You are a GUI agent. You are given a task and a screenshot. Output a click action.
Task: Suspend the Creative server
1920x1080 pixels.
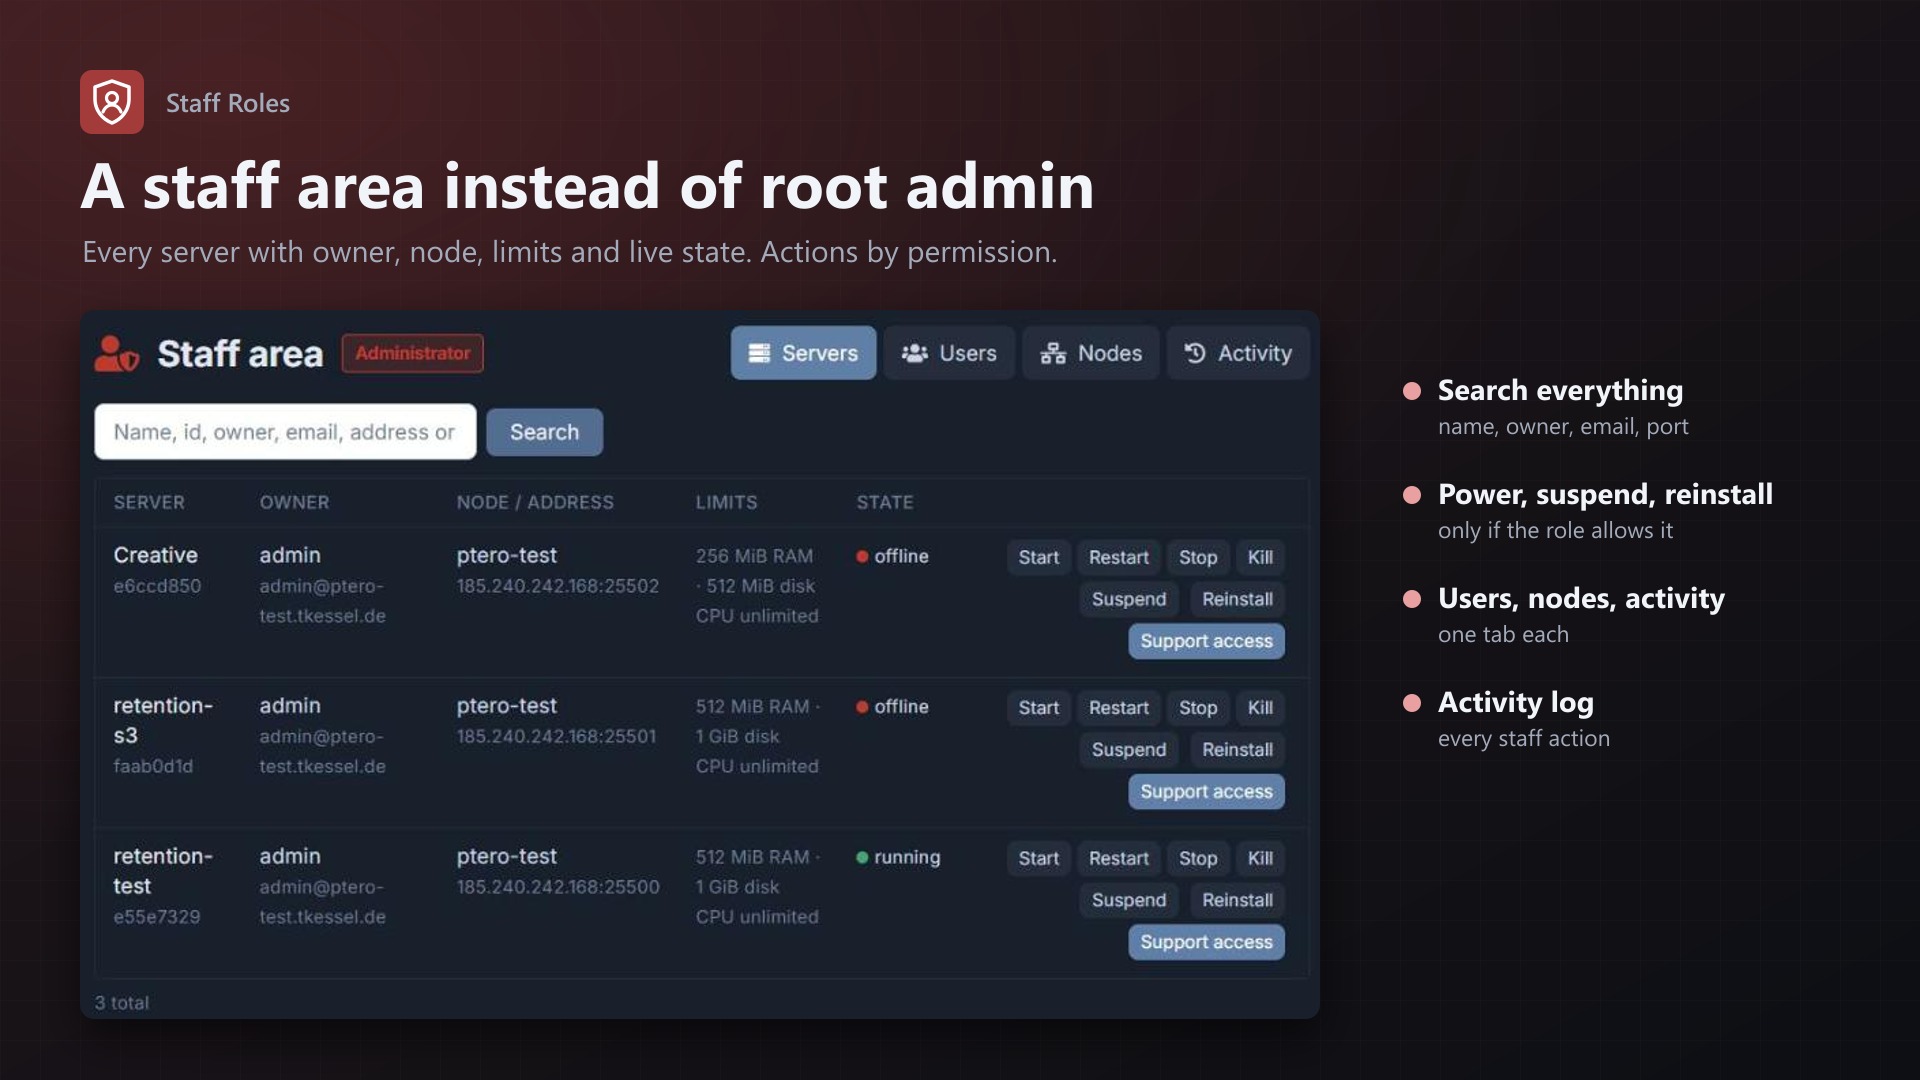(1129, 599)
